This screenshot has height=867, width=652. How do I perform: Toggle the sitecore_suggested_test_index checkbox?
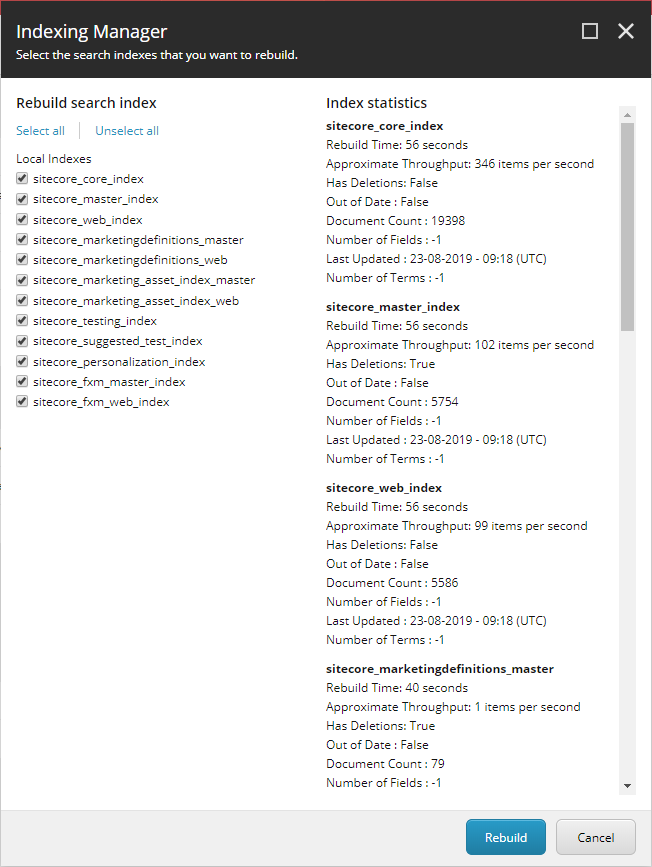[22, 341]
